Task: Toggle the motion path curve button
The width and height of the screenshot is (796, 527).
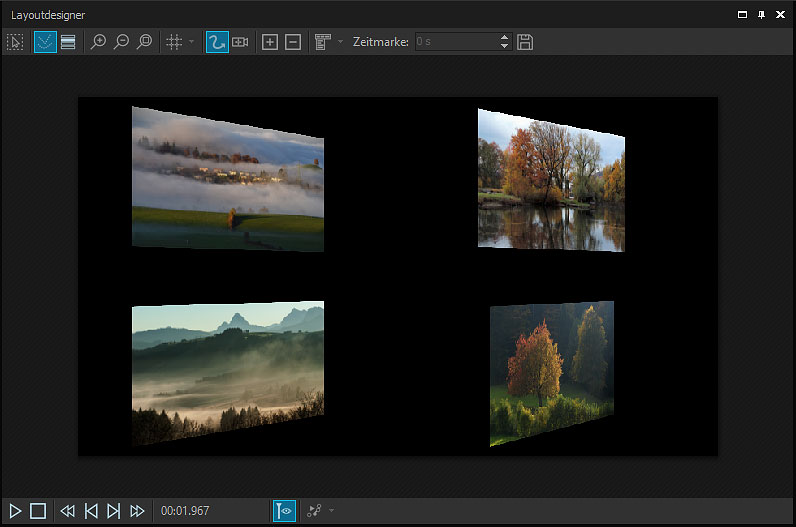Action: (x=217, y=42)
